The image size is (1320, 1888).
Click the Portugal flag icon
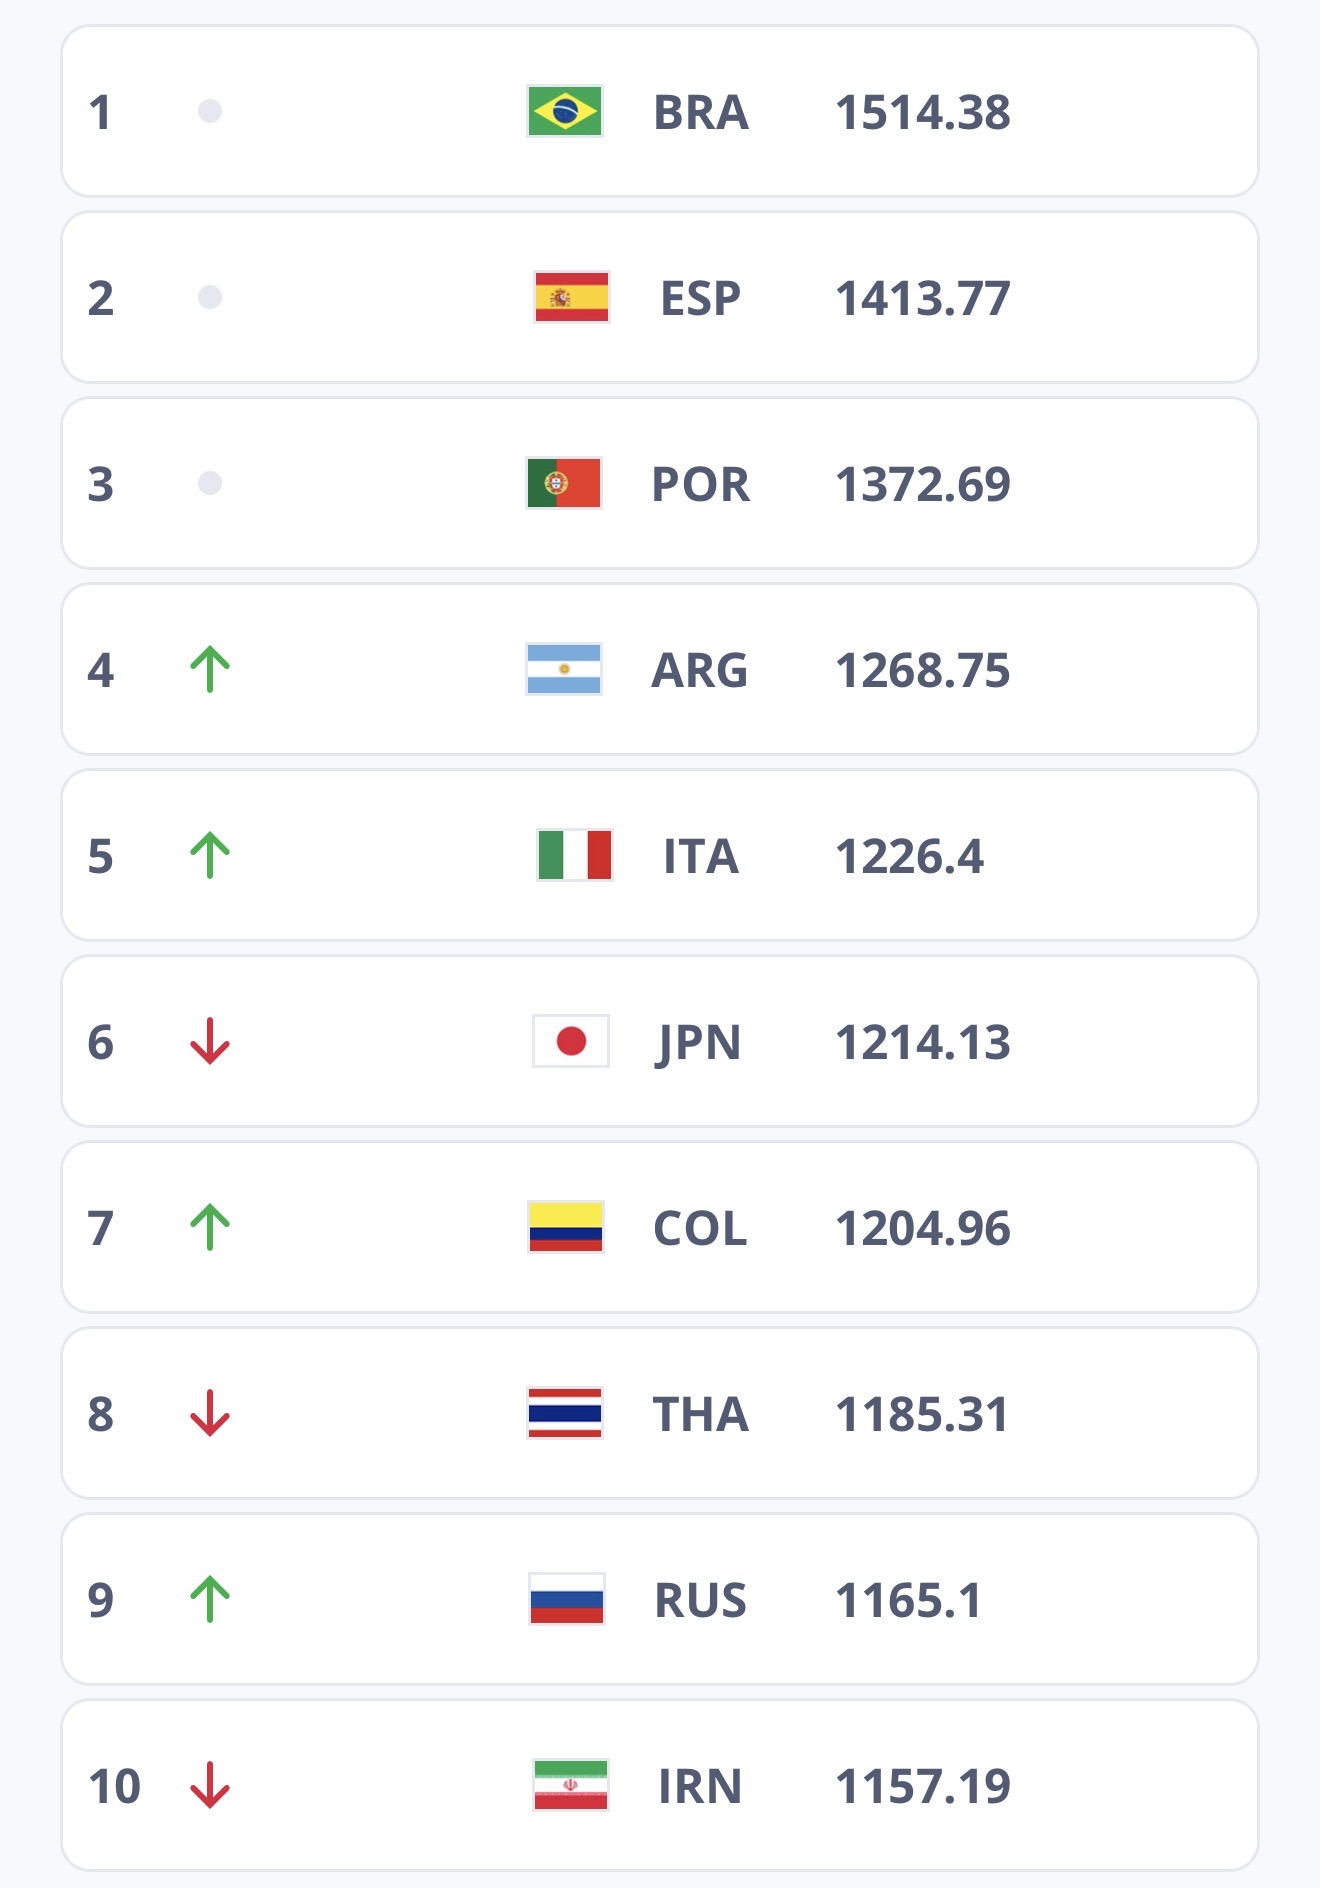(x=564, y=483)
